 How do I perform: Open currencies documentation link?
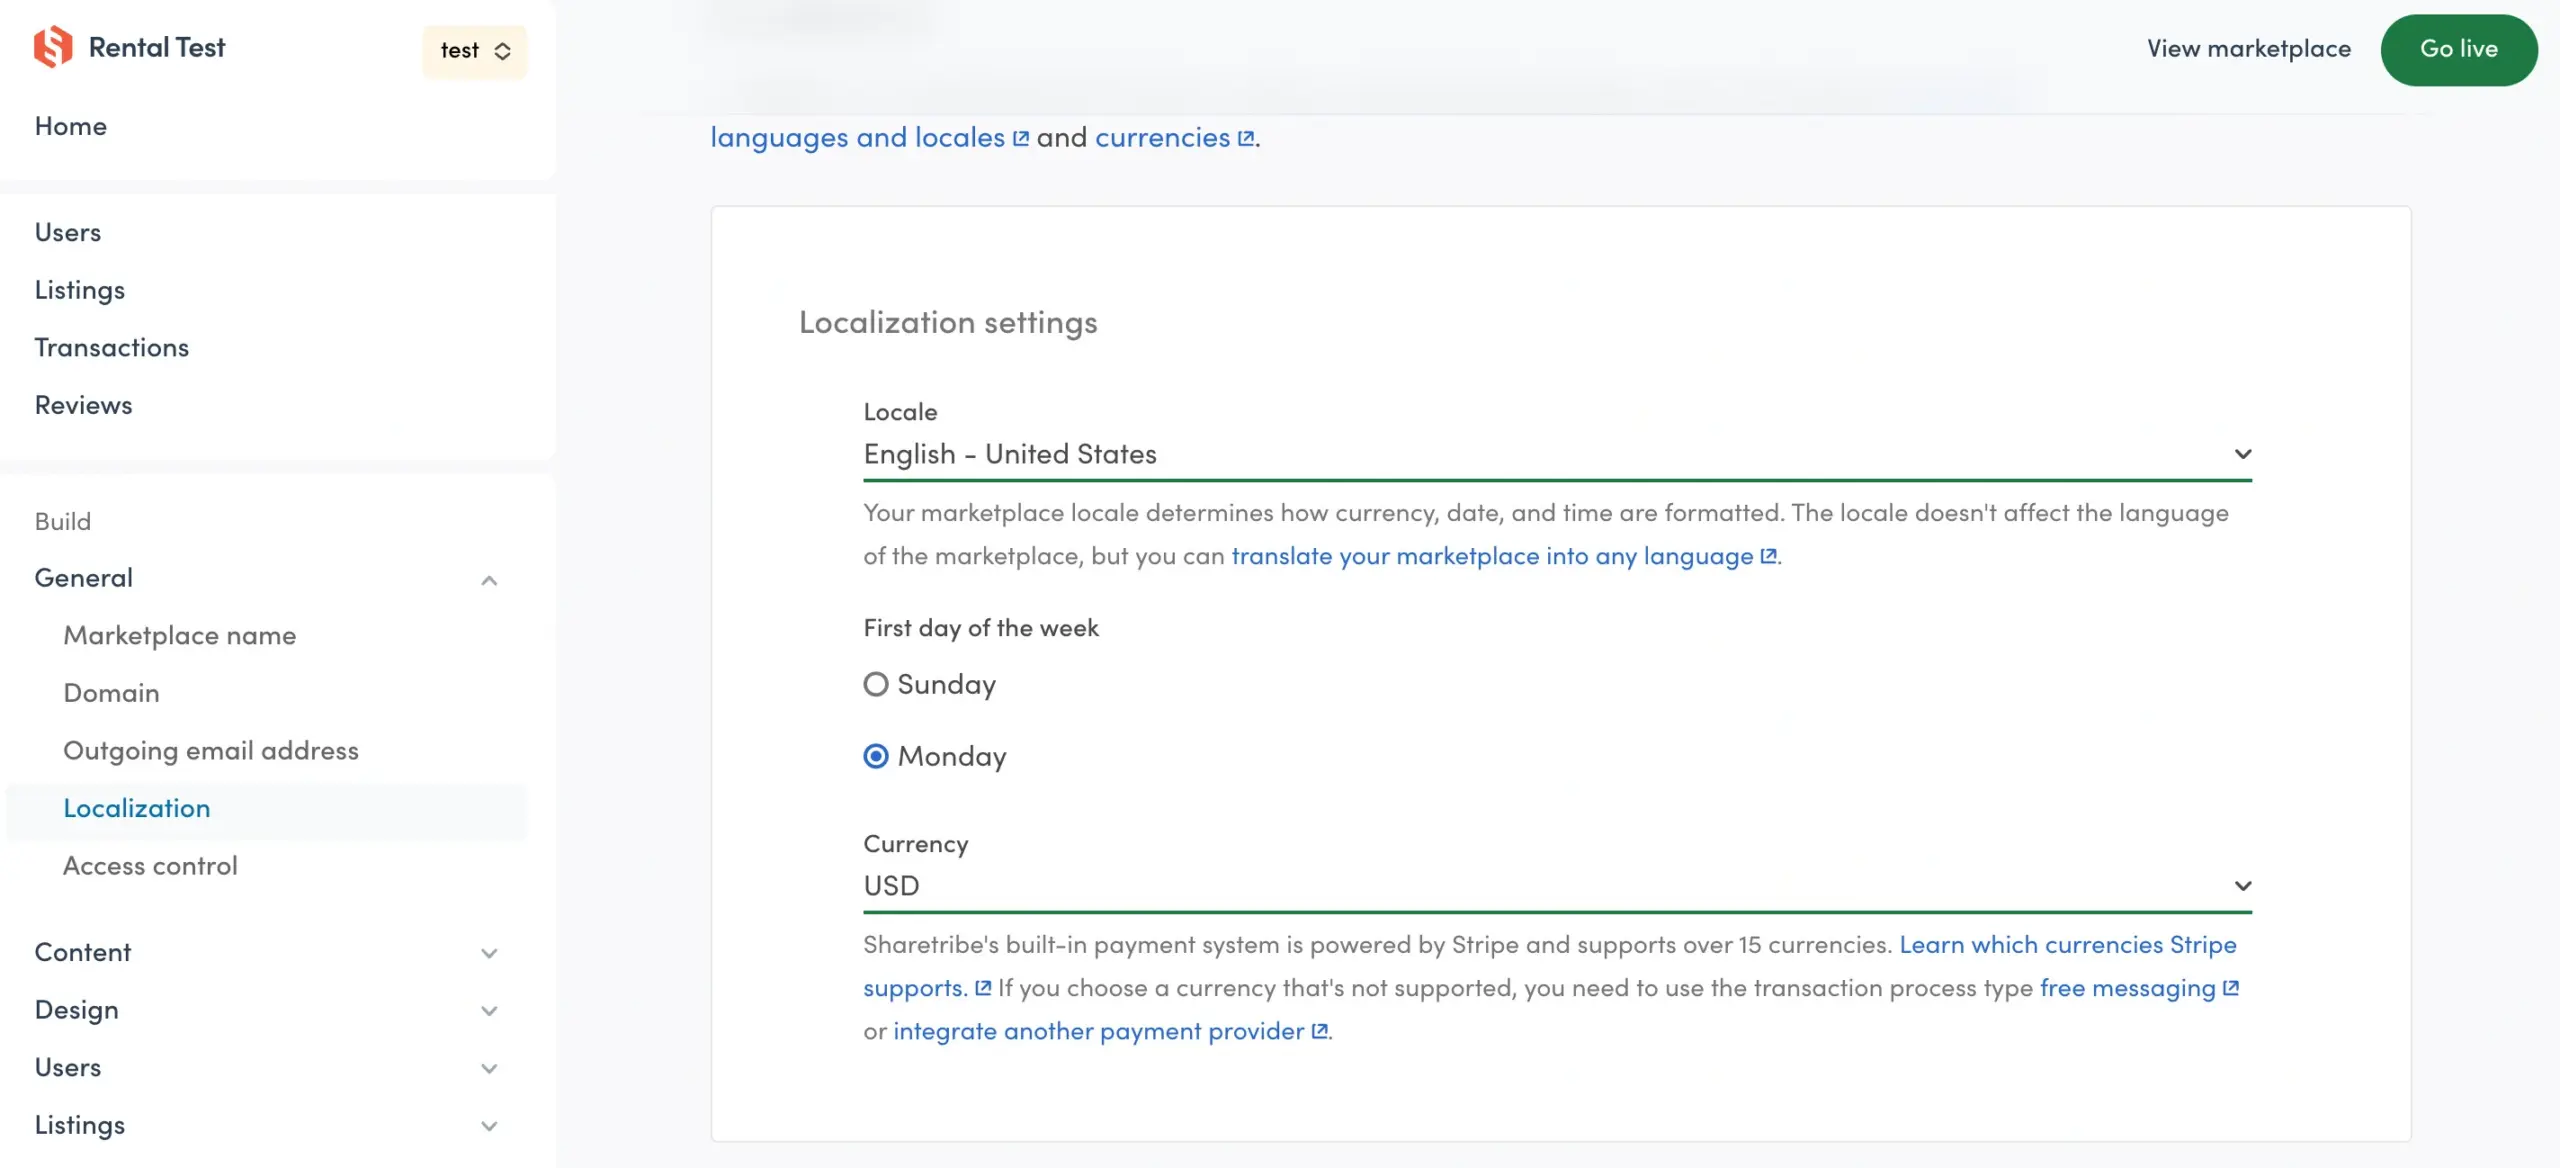pyautogui.click(x=1163, y=138)
